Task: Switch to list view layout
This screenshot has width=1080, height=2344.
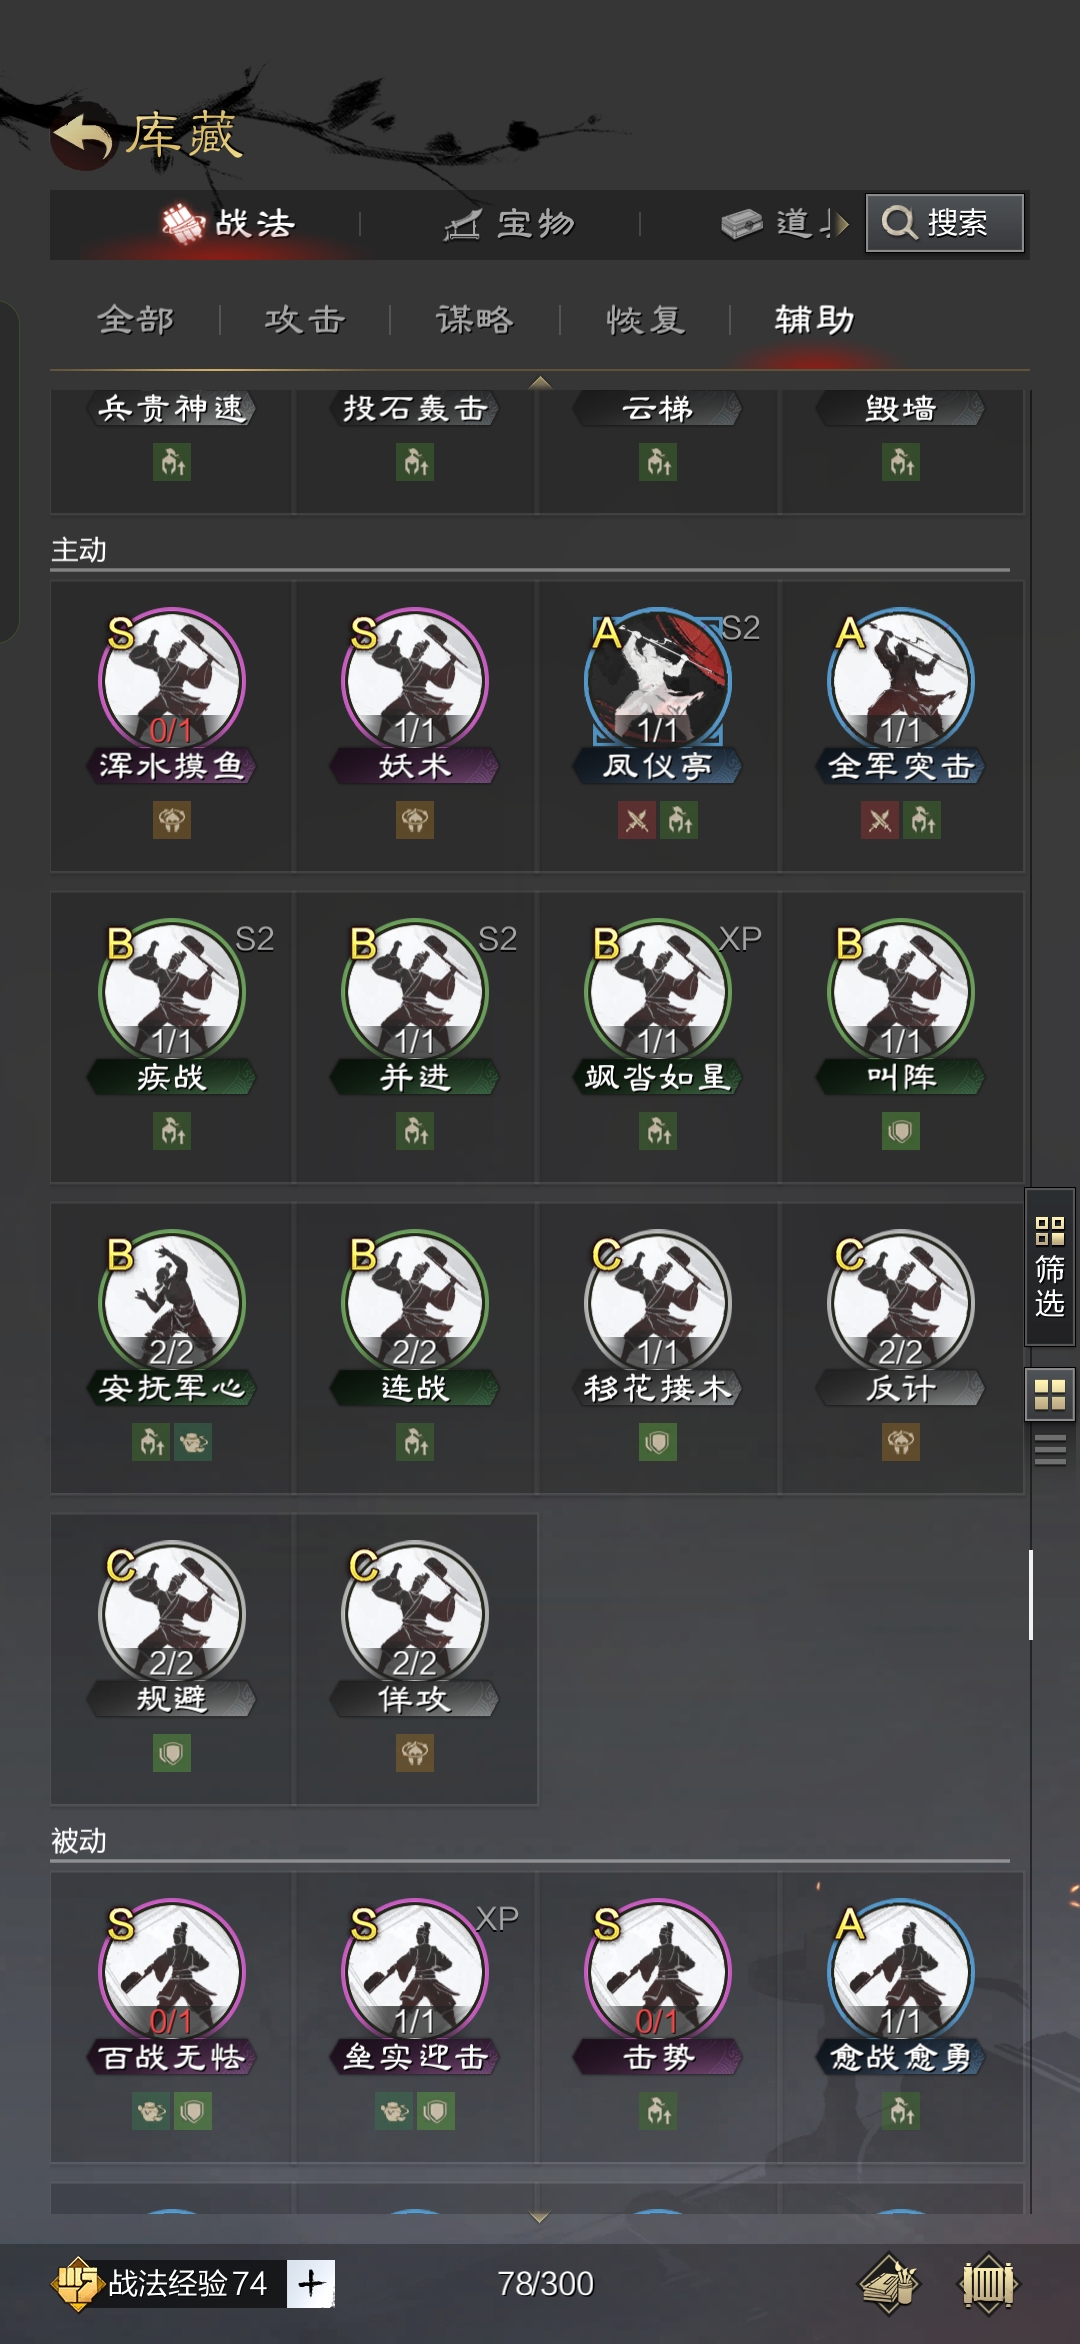Action: click(x=1049, y=1449)
